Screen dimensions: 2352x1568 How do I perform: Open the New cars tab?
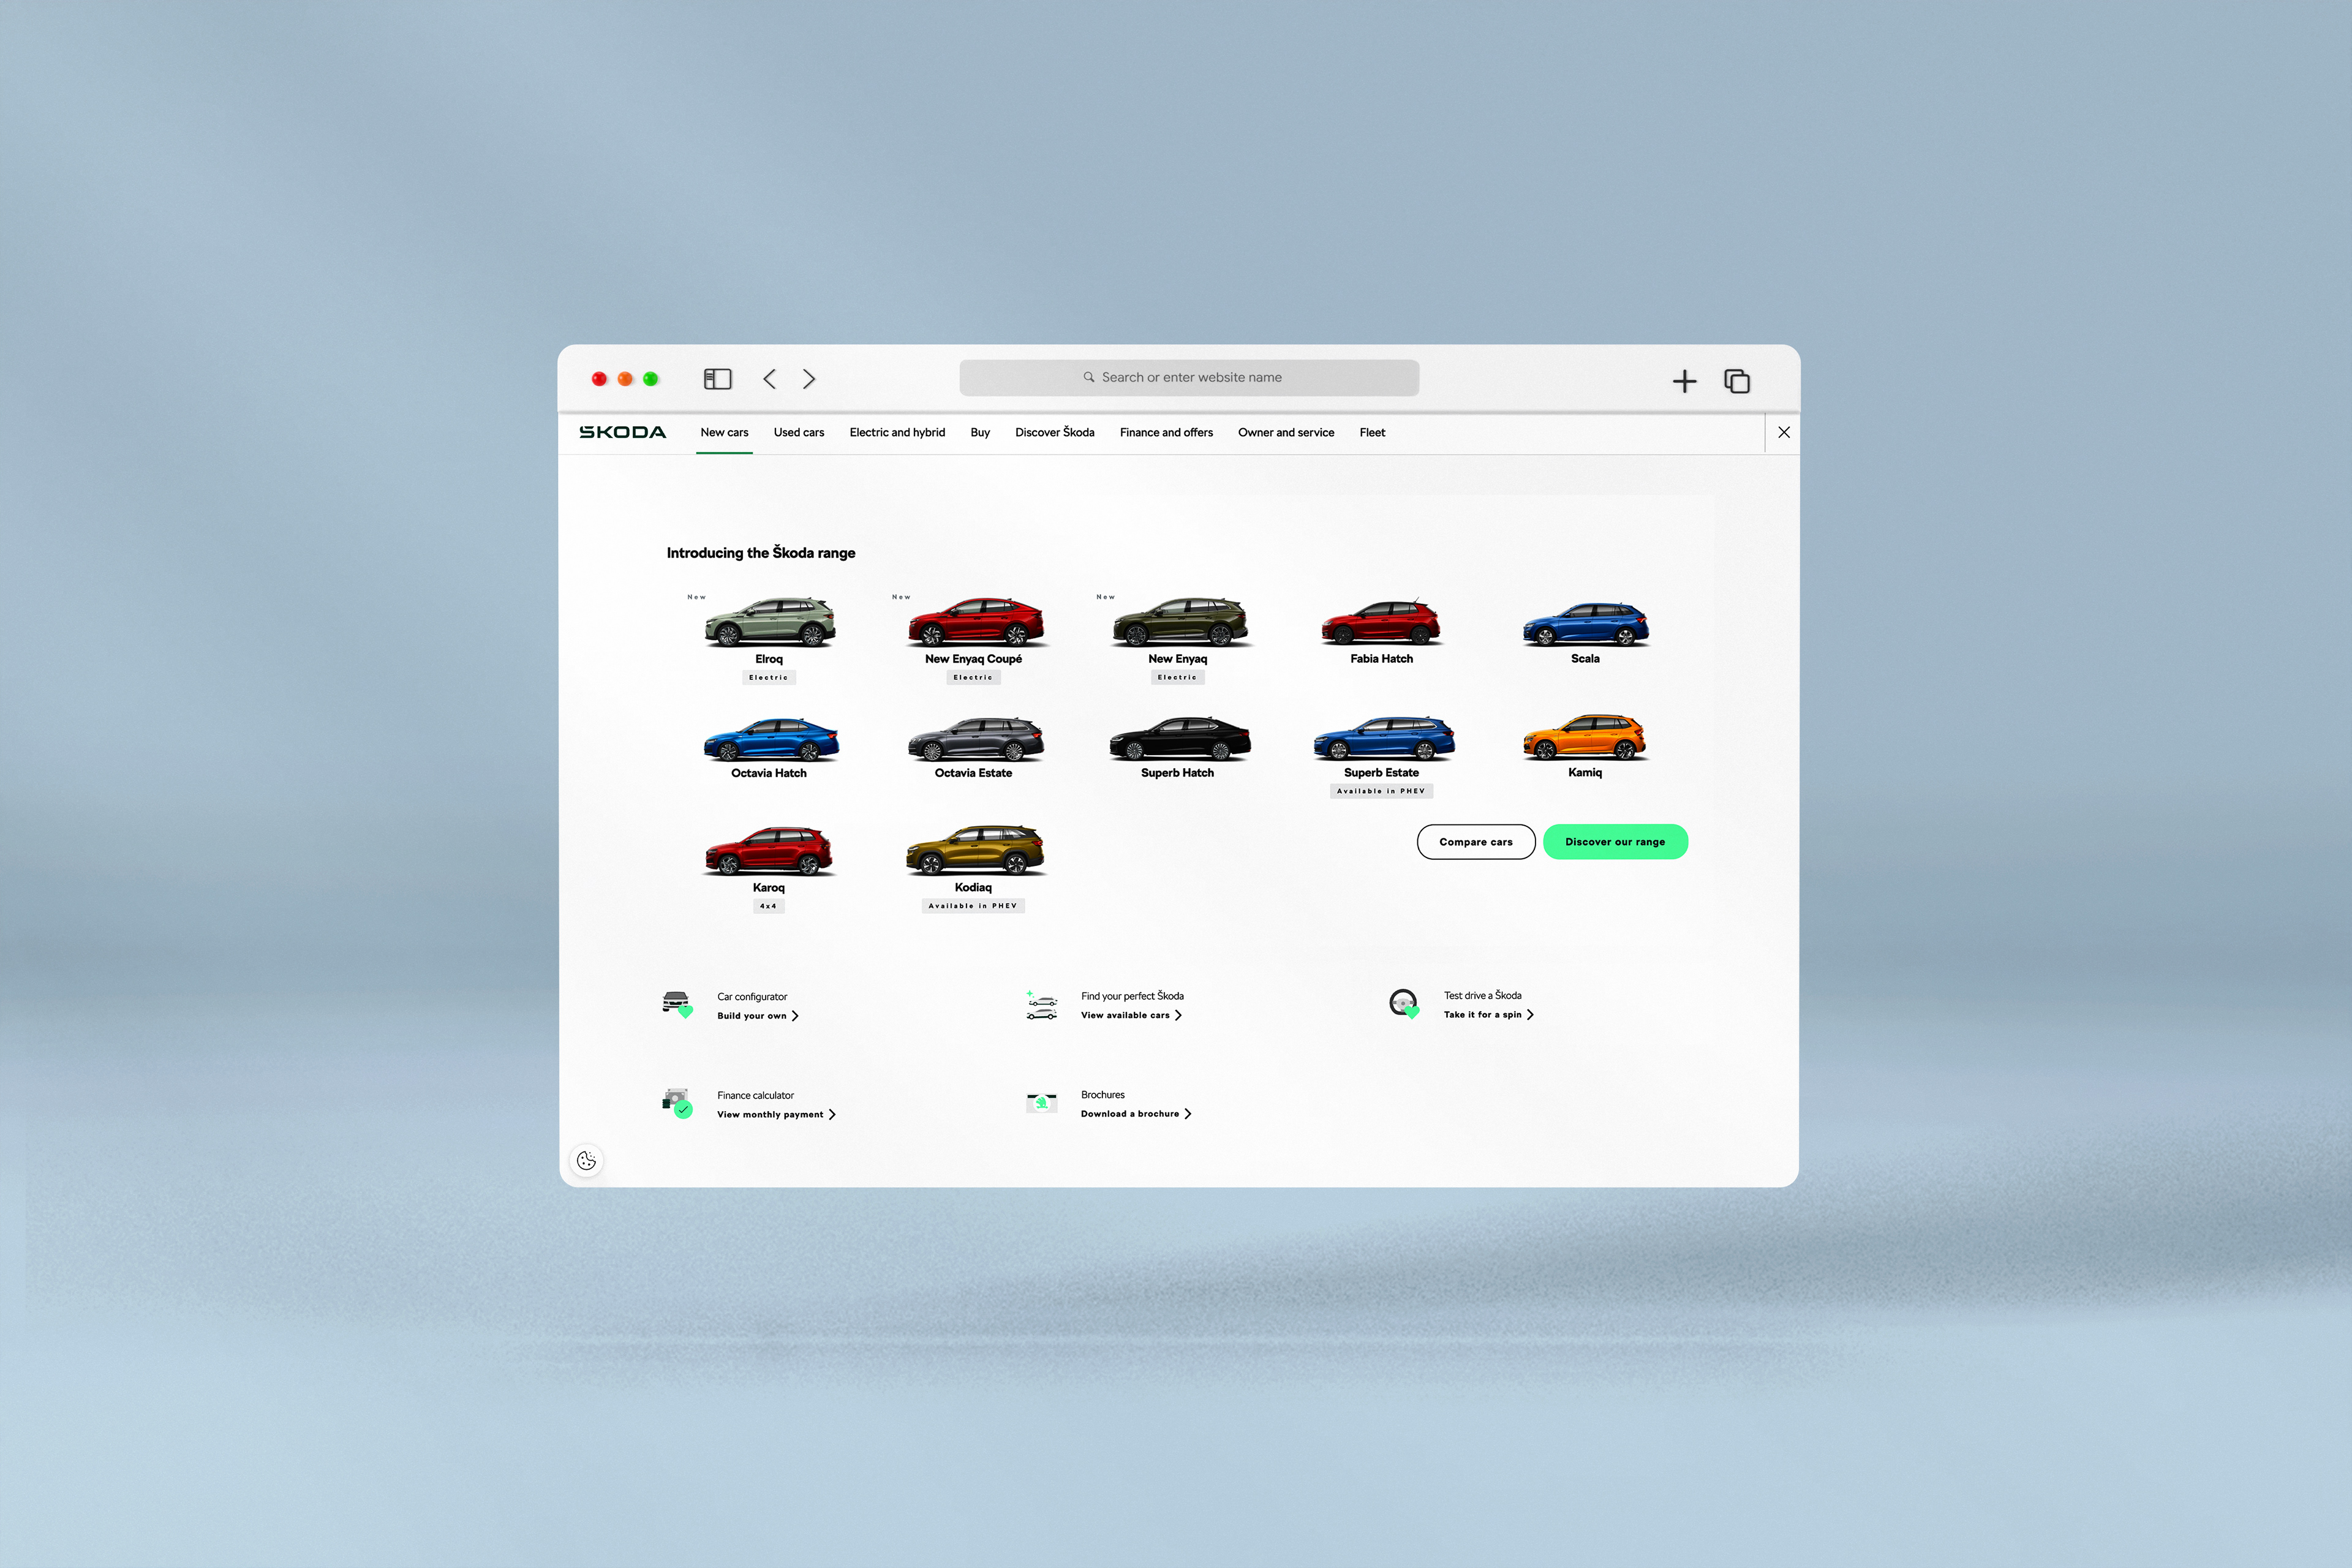point(724,432)
